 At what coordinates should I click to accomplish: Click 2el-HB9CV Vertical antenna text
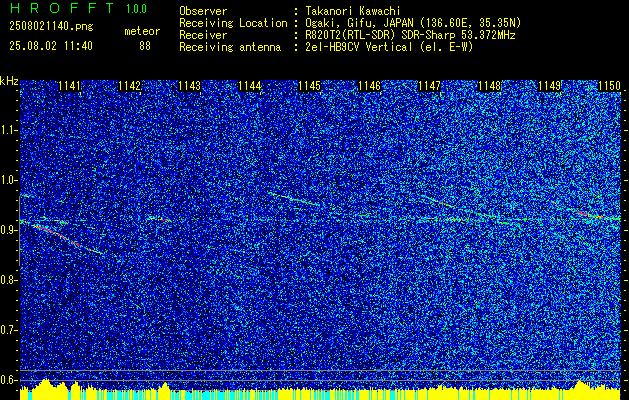pyautogui.click(x=390, y=47)
